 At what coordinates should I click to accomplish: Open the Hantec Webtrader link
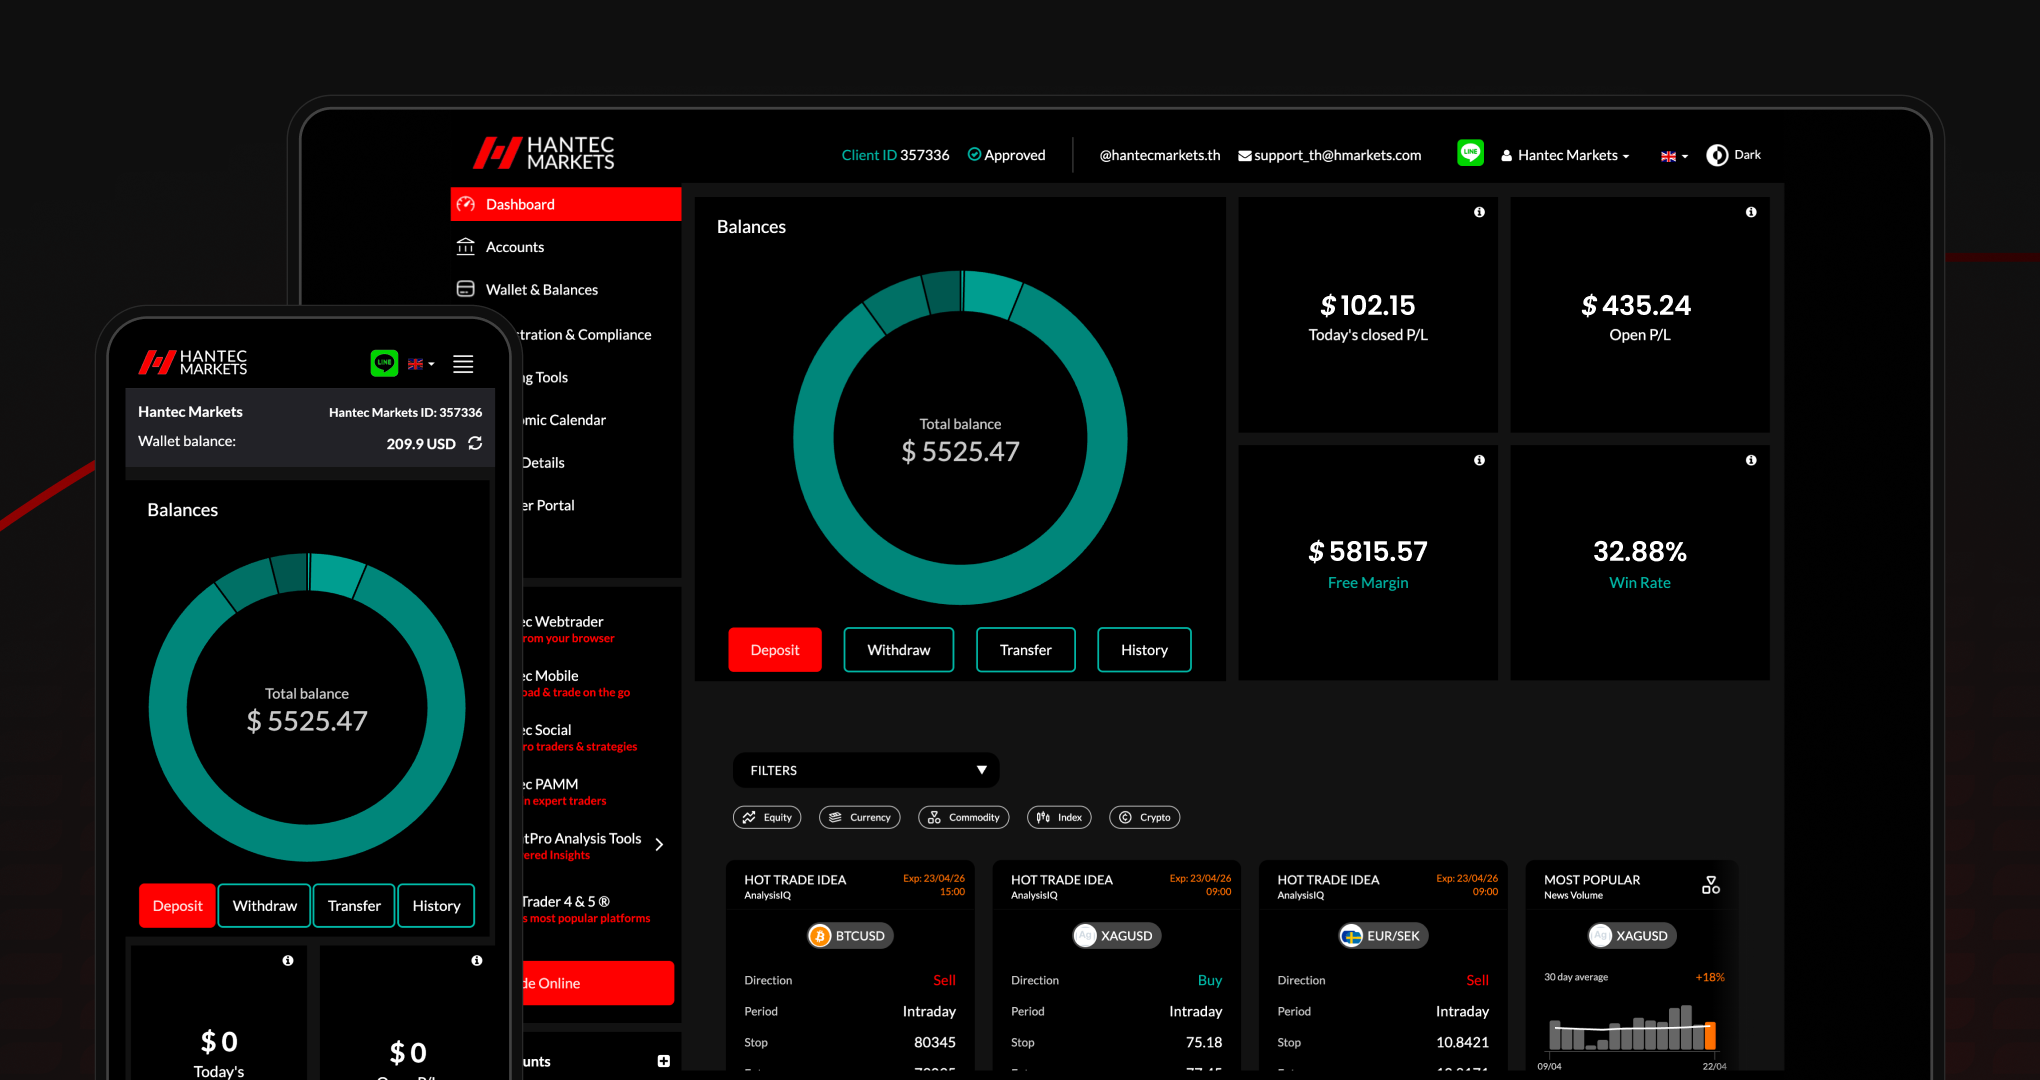pos(568,629)
